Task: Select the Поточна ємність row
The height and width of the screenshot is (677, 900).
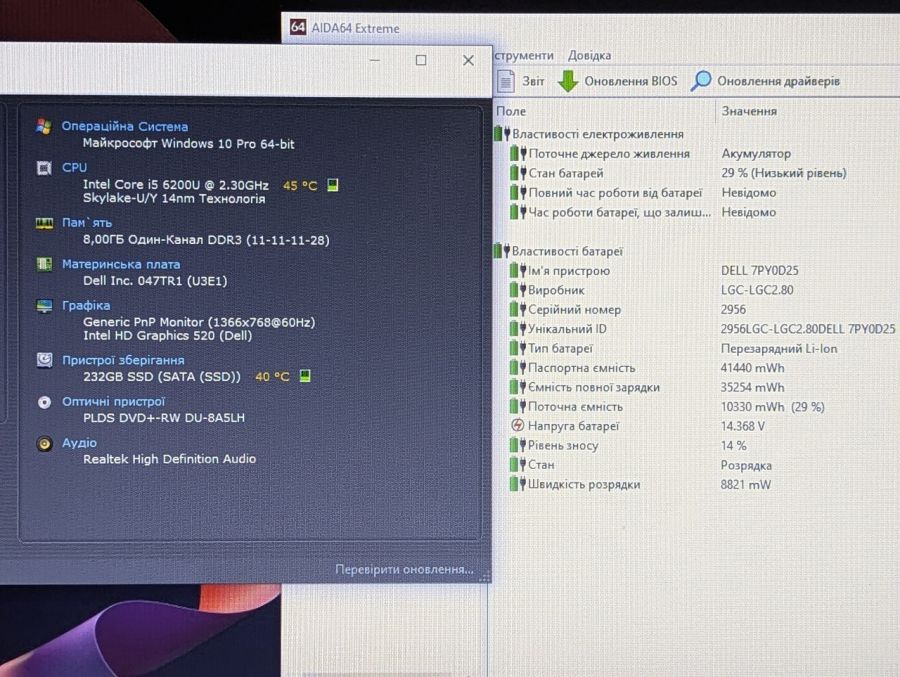Action: (667, 407)
